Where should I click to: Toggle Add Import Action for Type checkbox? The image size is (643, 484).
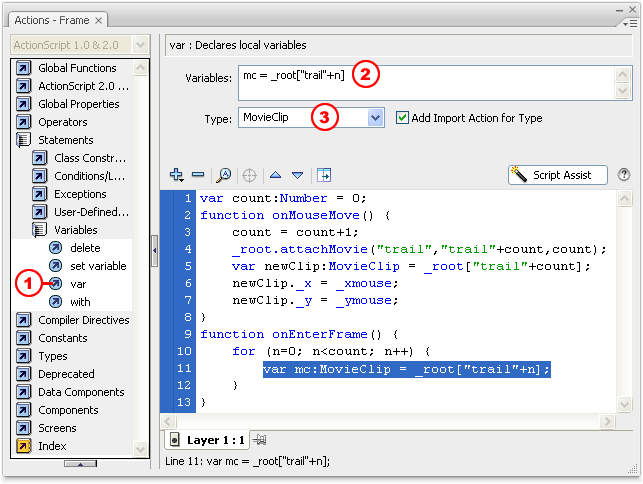point(403,118)
